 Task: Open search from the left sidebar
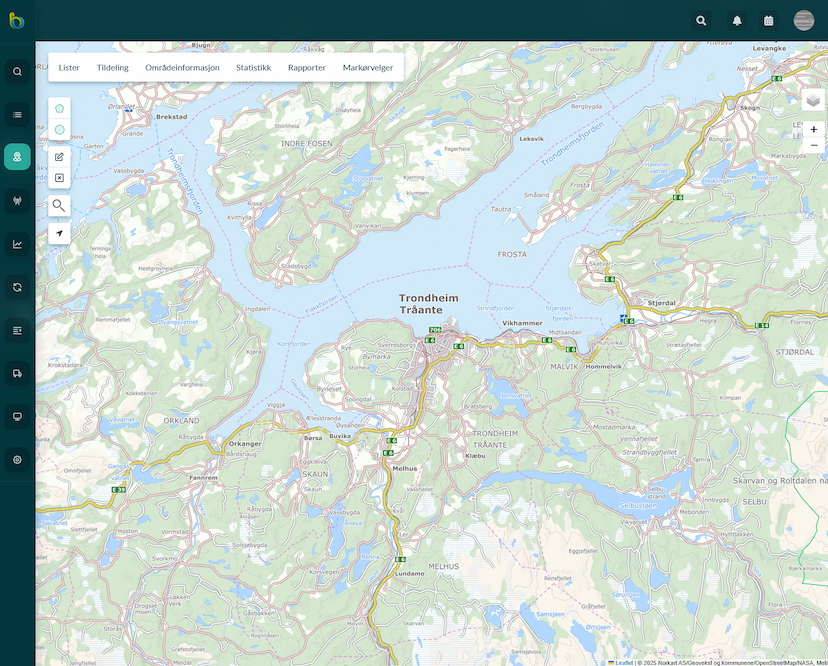[x=17, y=71]
